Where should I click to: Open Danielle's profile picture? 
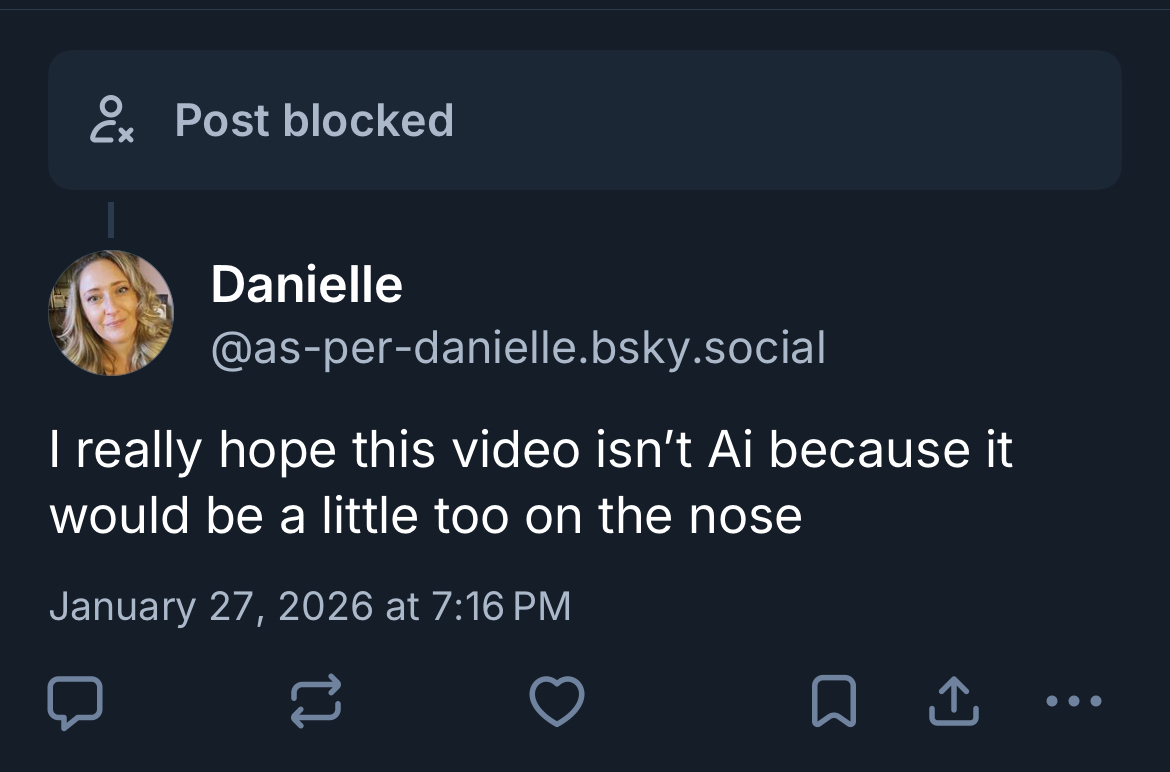tap(110, 313)
